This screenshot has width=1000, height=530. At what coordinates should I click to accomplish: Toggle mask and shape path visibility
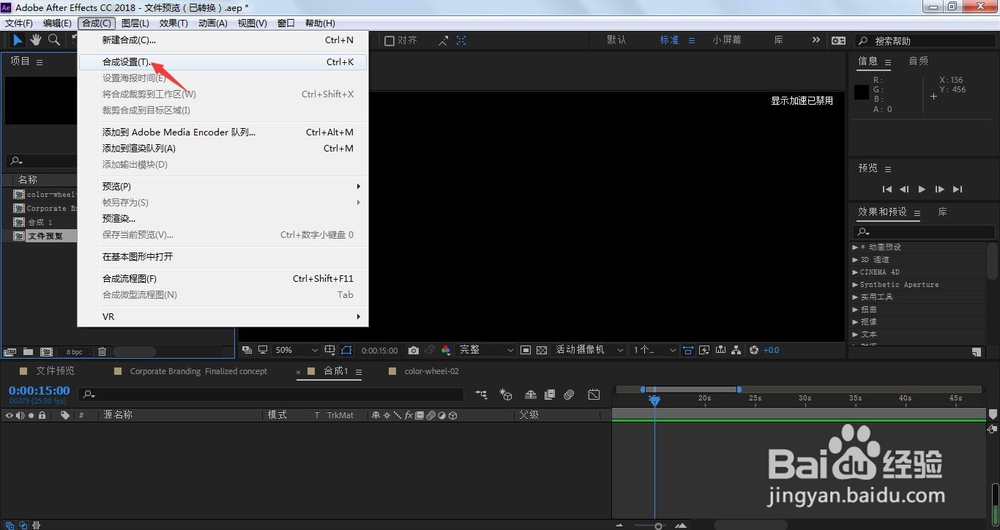click(346, 350)
